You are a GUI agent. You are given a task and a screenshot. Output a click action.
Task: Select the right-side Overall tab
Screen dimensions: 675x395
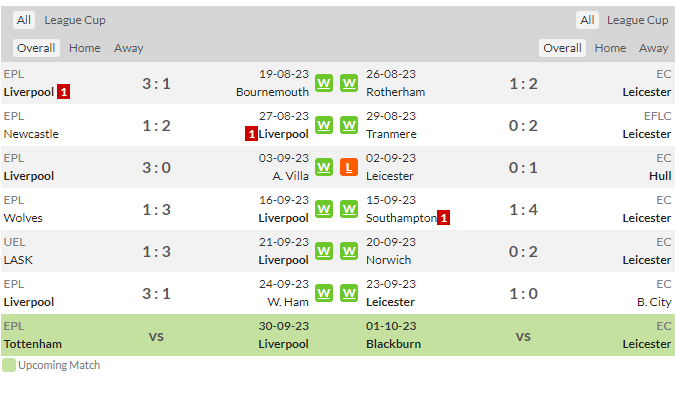tap(562, 48)
